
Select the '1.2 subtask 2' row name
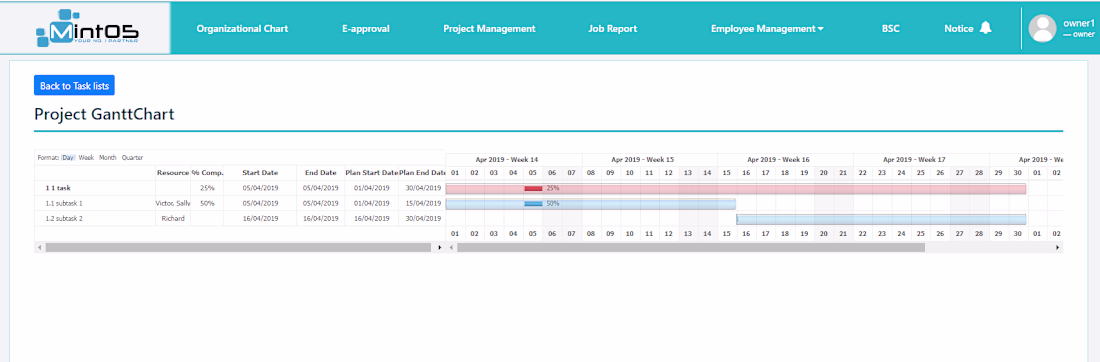coord(64,218)
